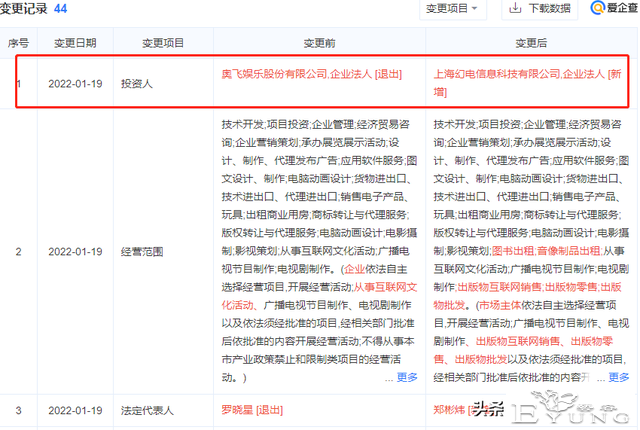Click the date 2022-01-19 in row 3
This screenshot has width=640, height=430.
point(75,410)
